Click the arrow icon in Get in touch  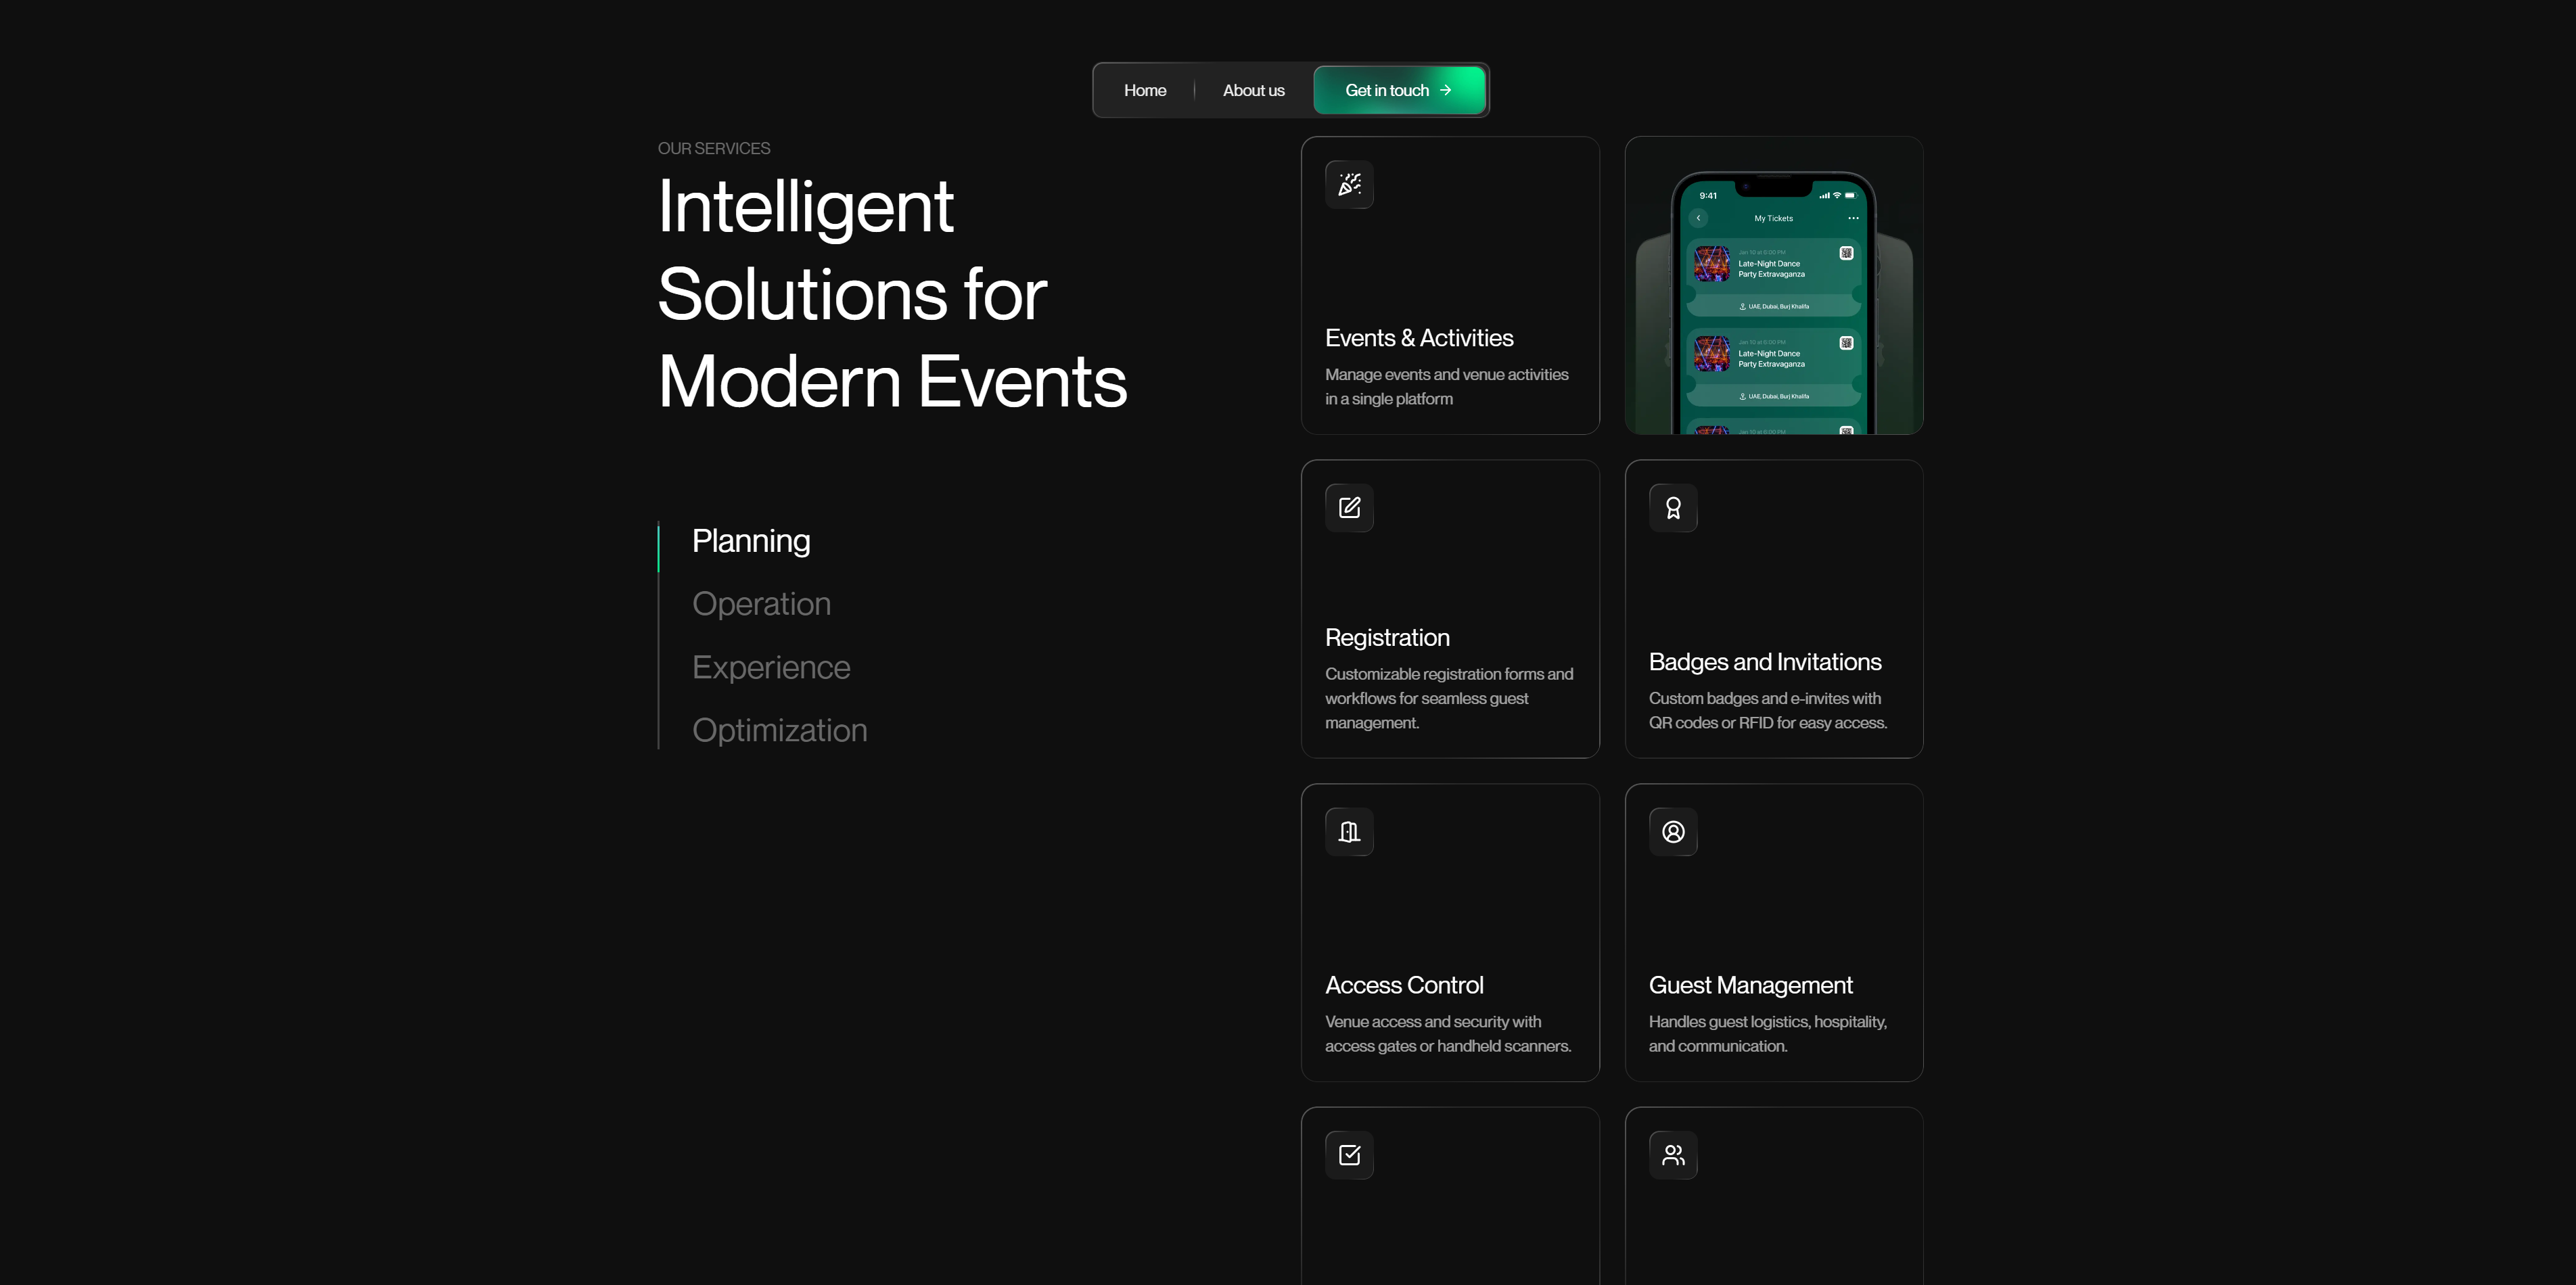coord(1445,90)
